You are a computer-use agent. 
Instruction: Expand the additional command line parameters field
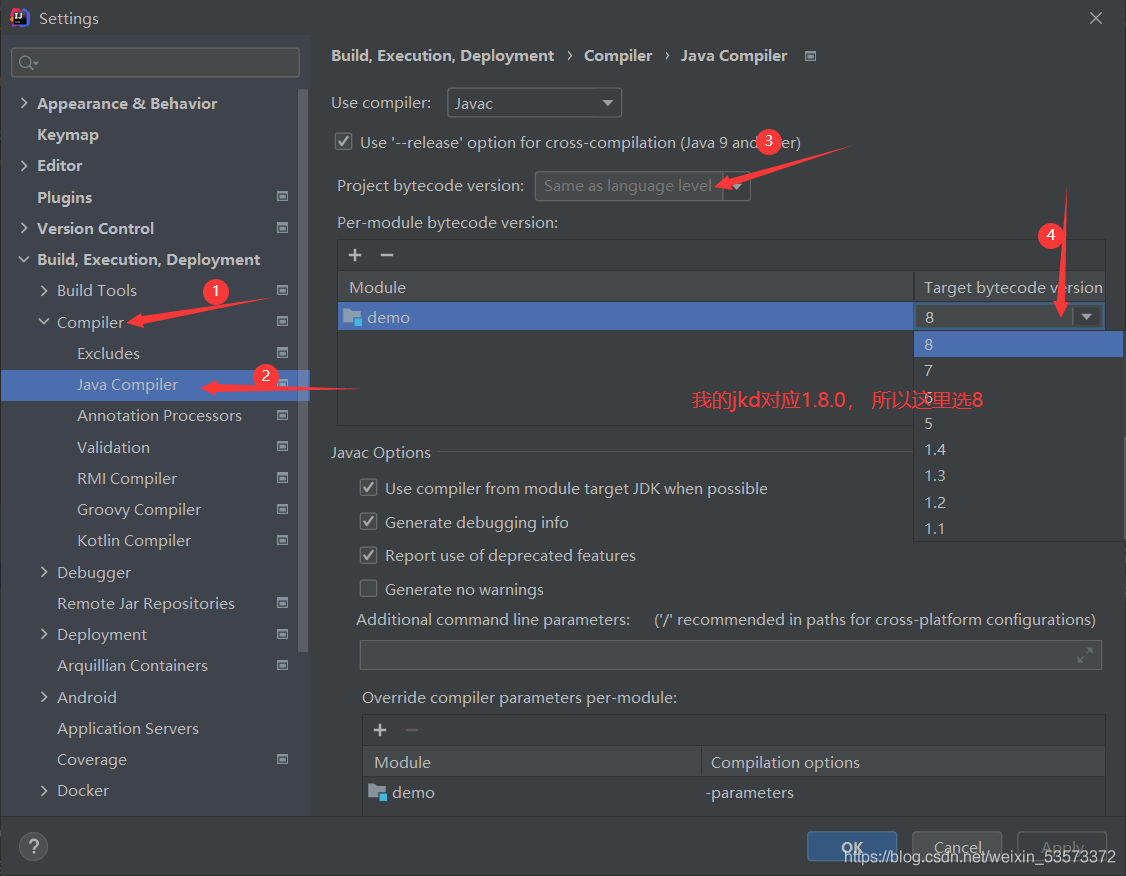[x=1084, y=655]
